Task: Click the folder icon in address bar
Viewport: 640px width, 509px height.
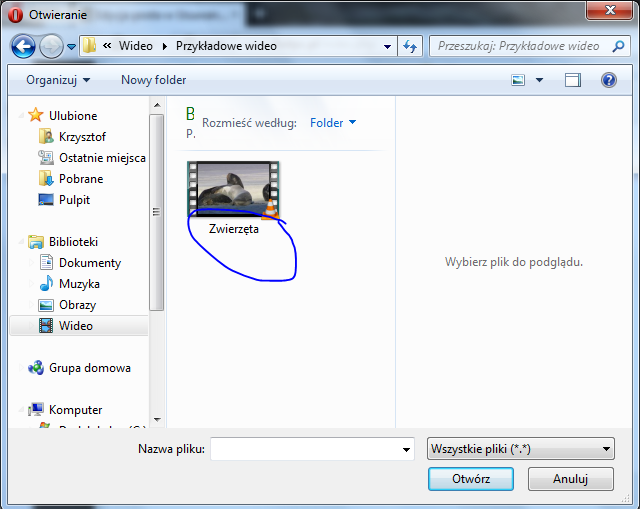Action: [89, 46]
